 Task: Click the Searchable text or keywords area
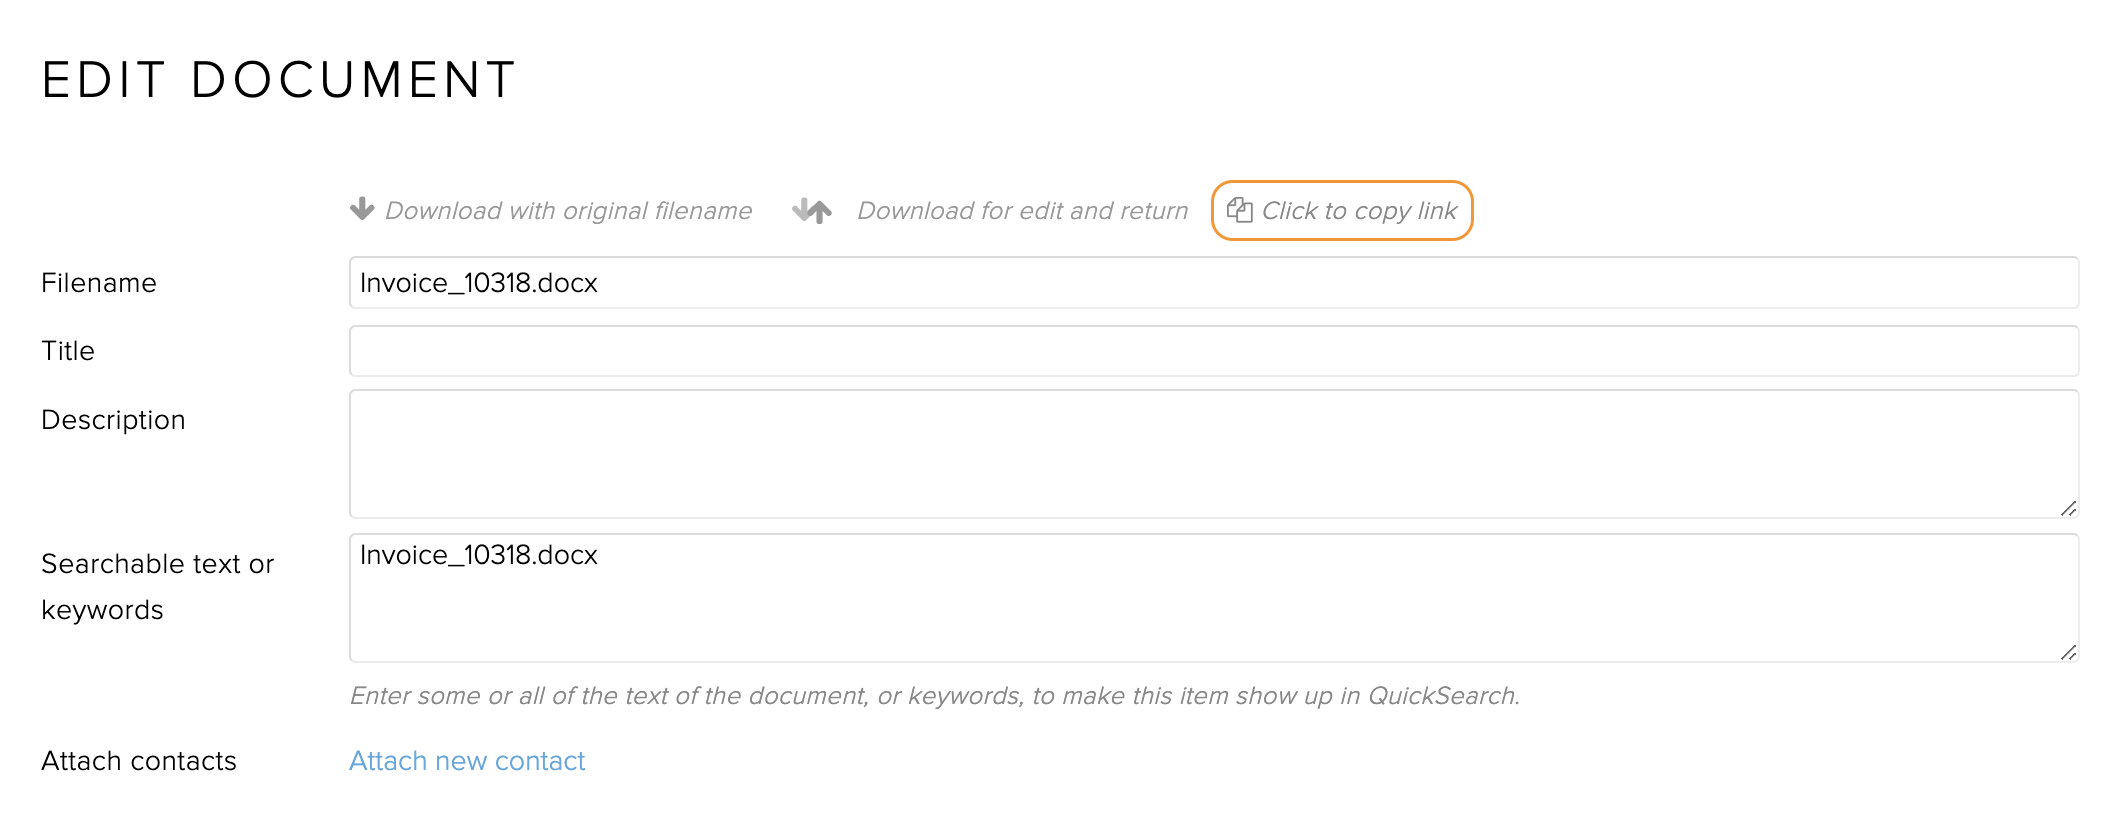tap(1214, 598)
